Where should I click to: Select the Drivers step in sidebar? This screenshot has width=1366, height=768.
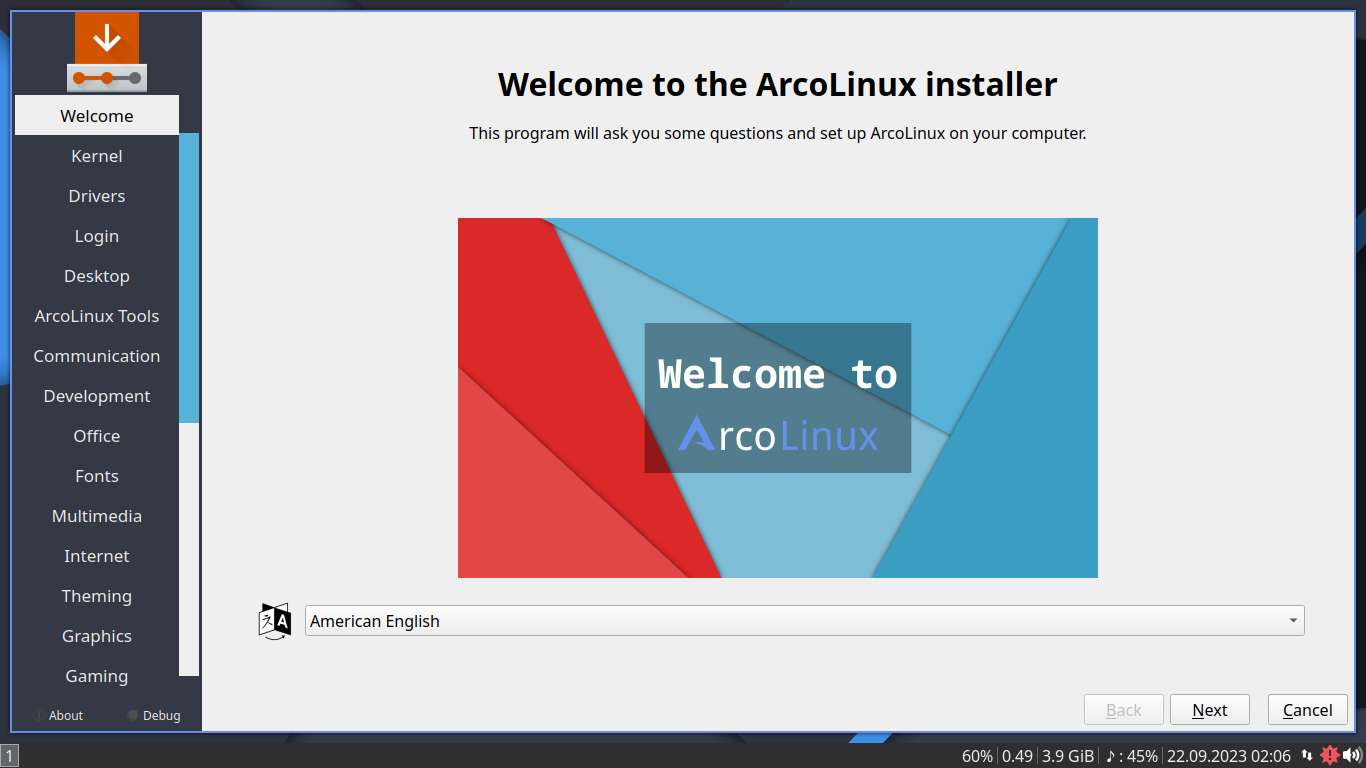pyautogui.click(x=97, y=196)
